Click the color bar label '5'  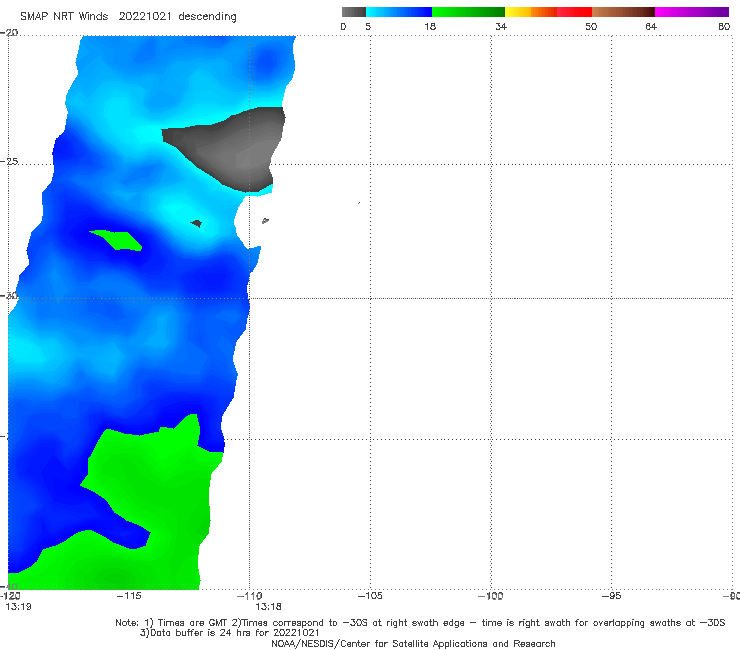(368, 26)
